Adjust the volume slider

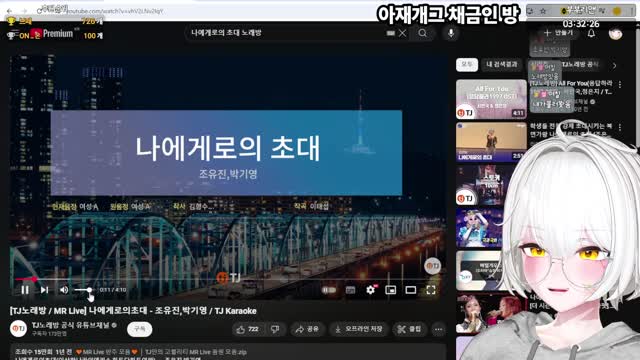83,290
